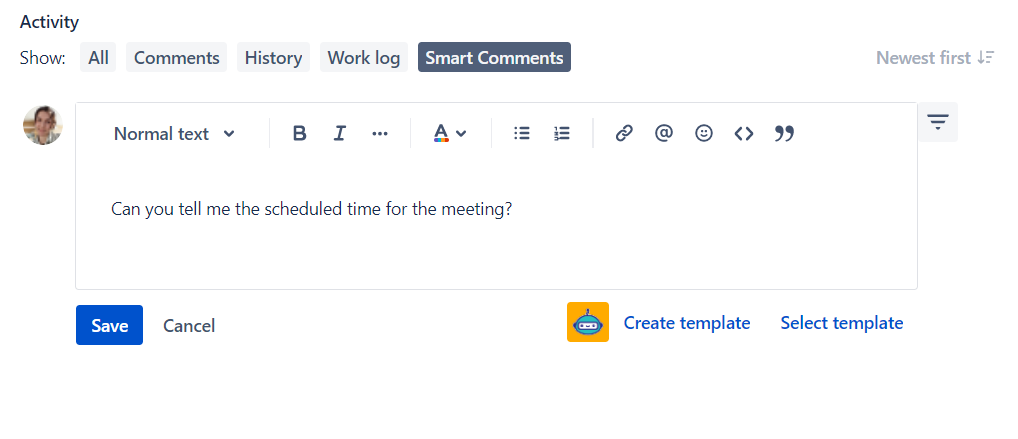
Task: Toggle Newest first sort order
Action: [x=934, y=57]
